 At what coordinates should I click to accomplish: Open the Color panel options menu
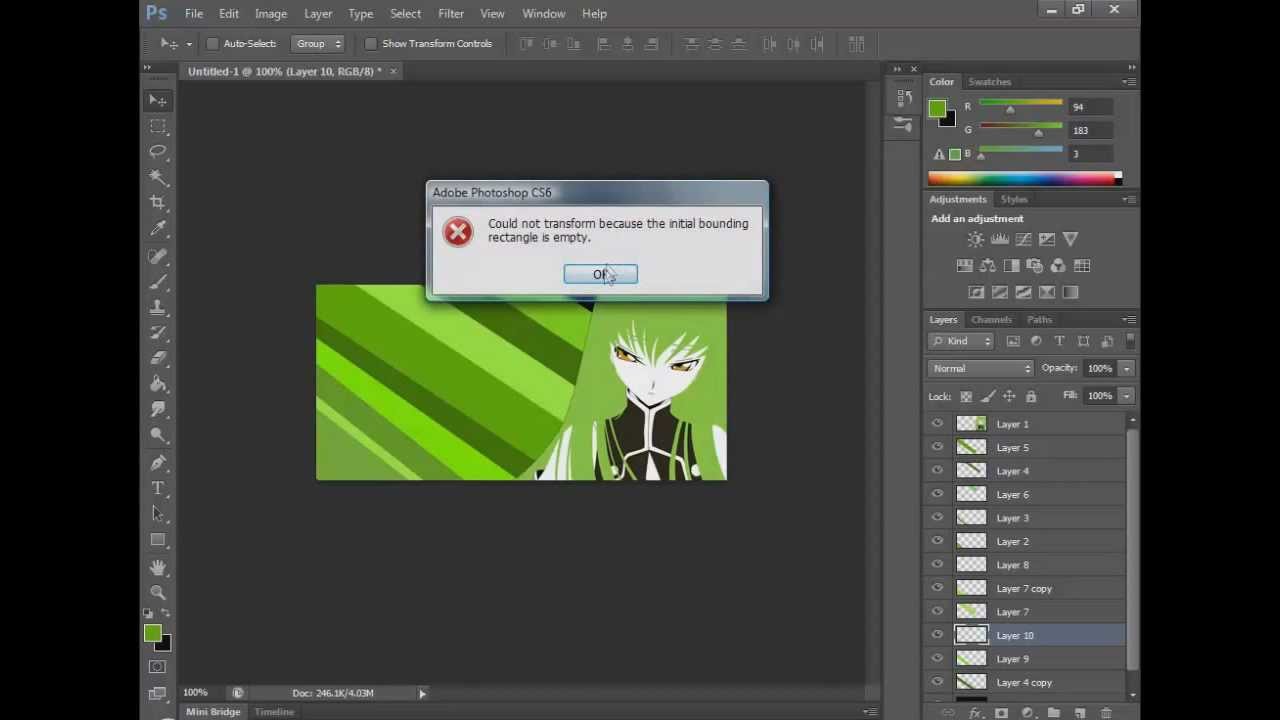tap(1128, 82)
